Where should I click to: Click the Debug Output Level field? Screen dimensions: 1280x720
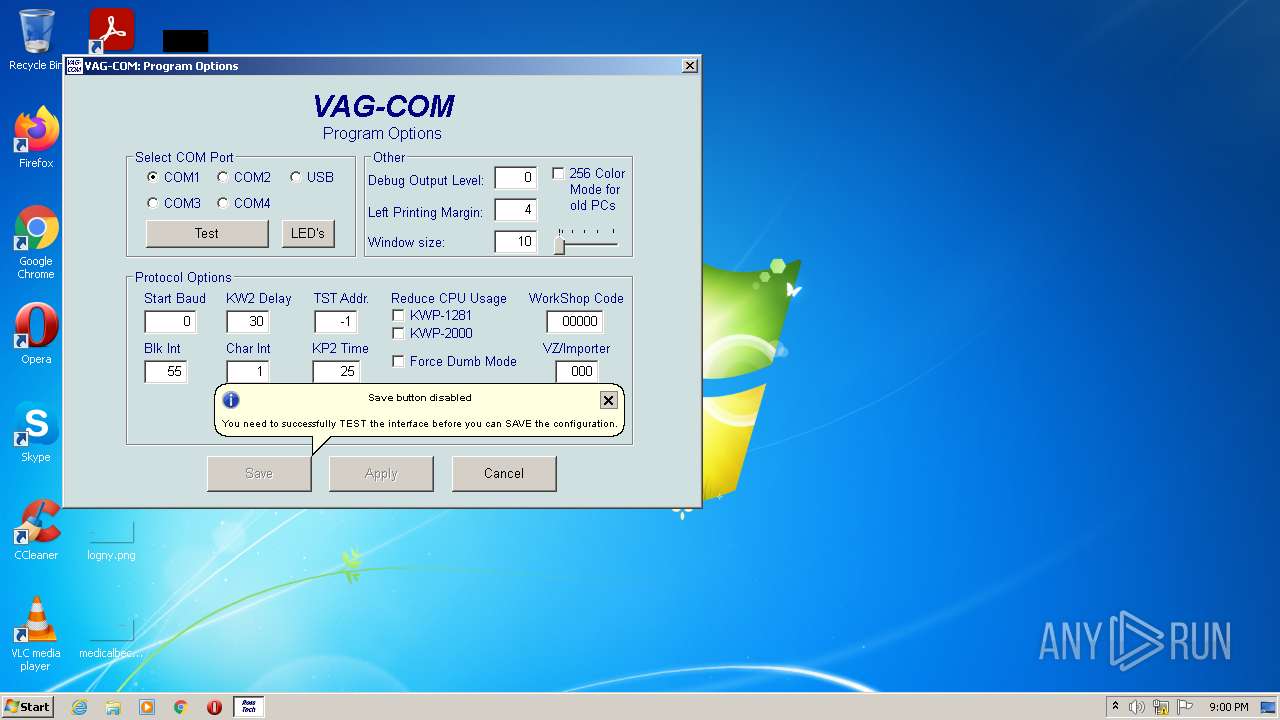pyautogui.click(x=516, y=178)
